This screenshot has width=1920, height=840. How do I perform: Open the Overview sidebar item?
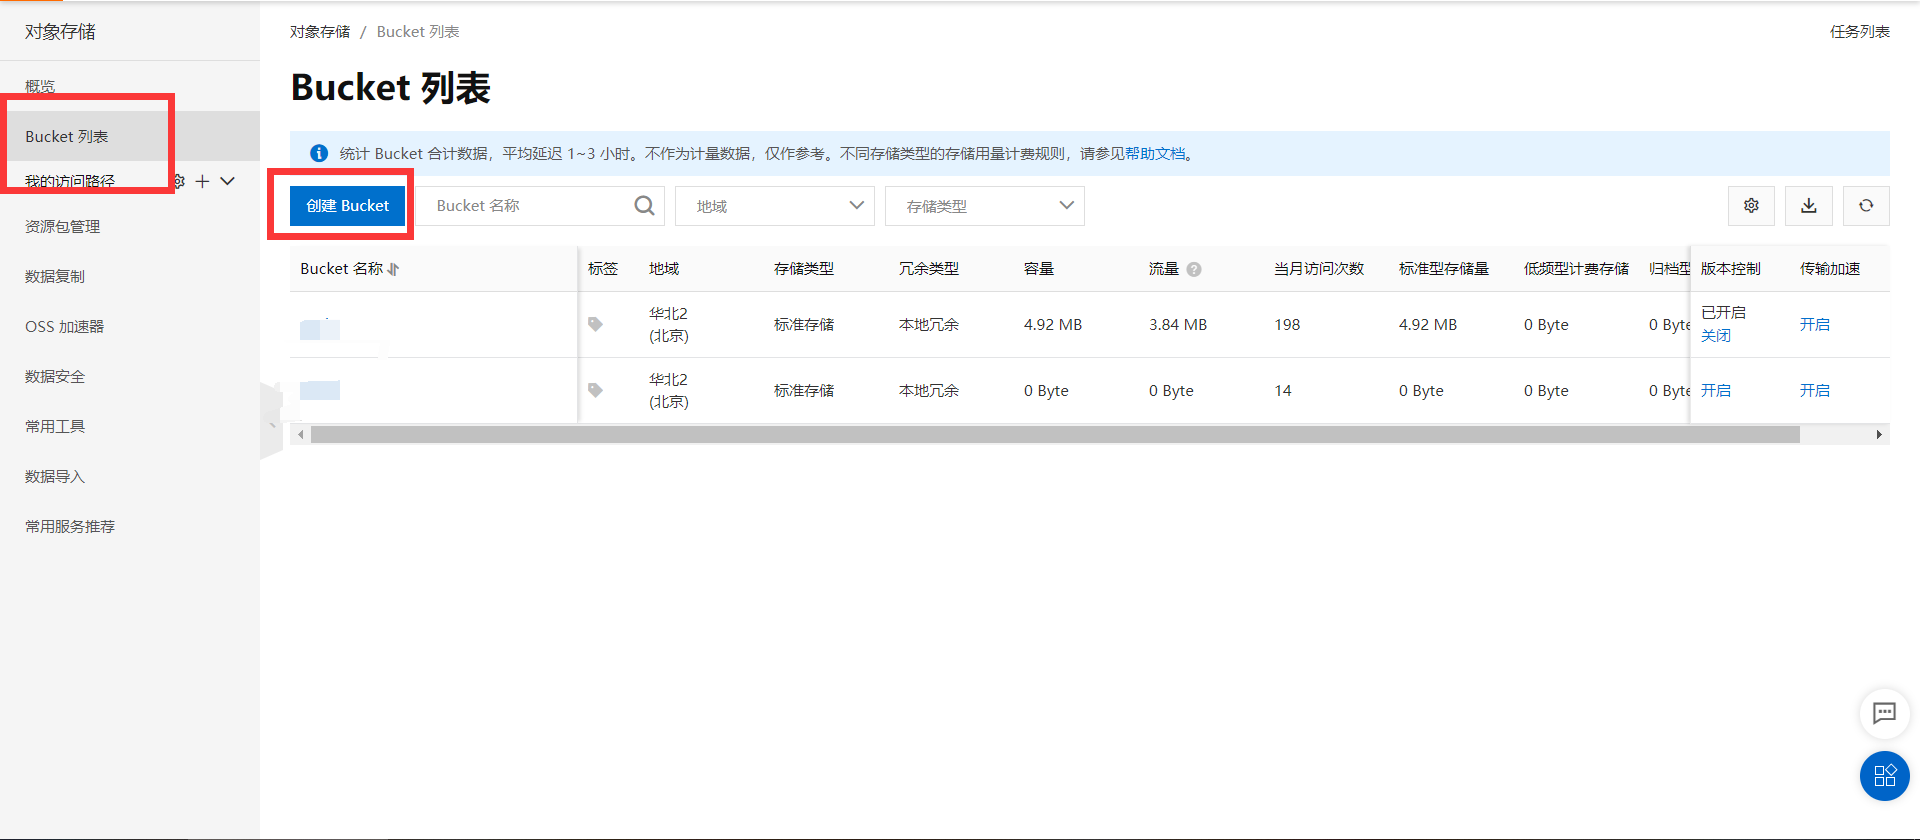[40, 87]
